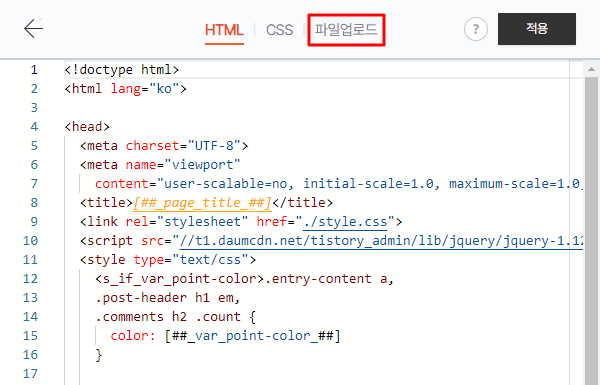Click the [##_page_title_##] placeholder text
The image size is (600, 385).
point(202,202)
